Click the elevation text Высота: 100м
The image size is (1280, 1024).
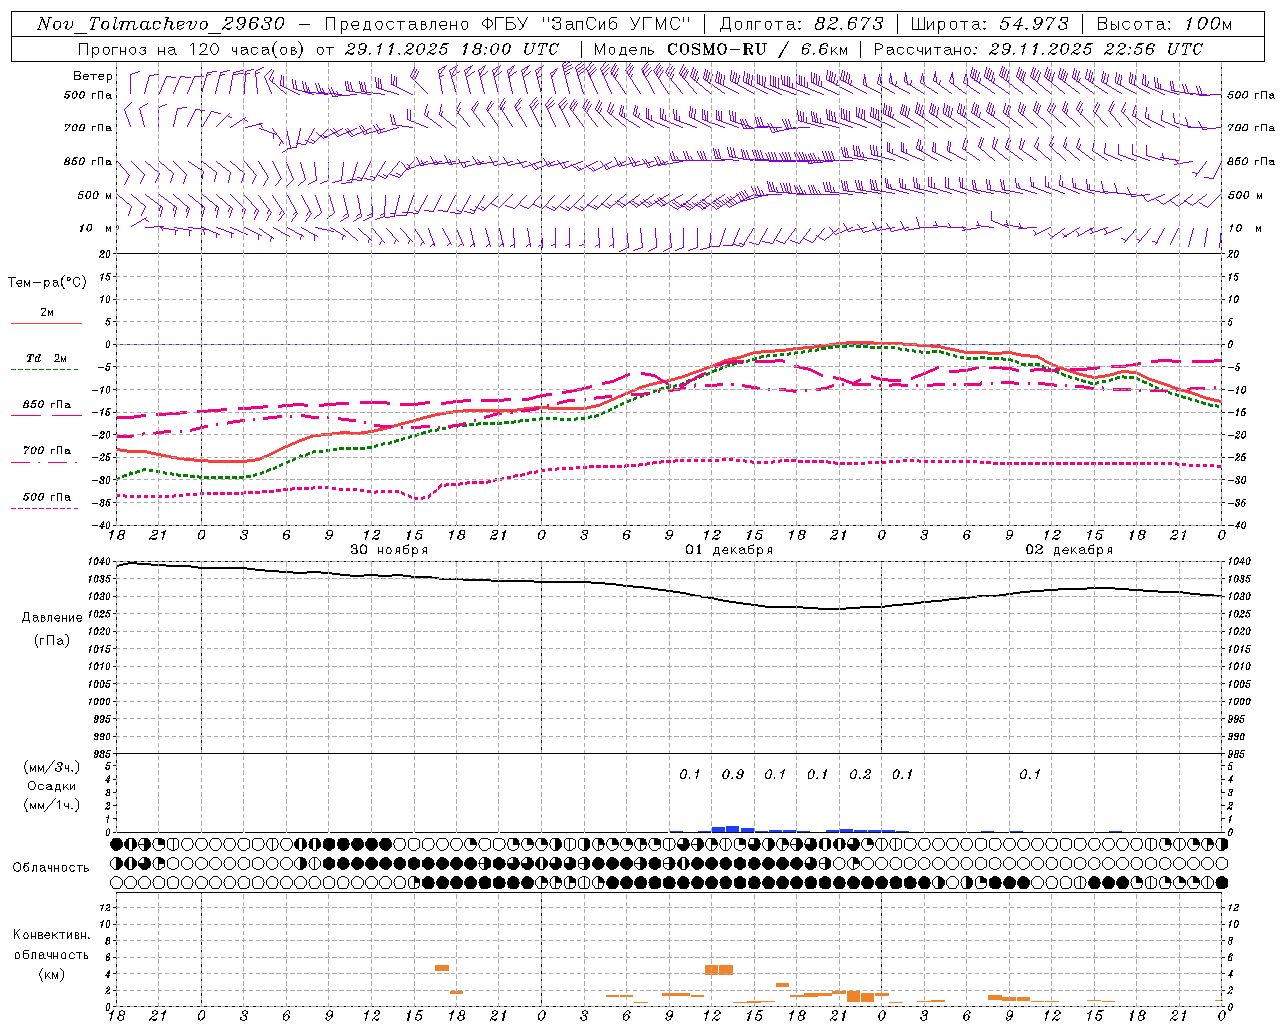(x=1164, y=23)
